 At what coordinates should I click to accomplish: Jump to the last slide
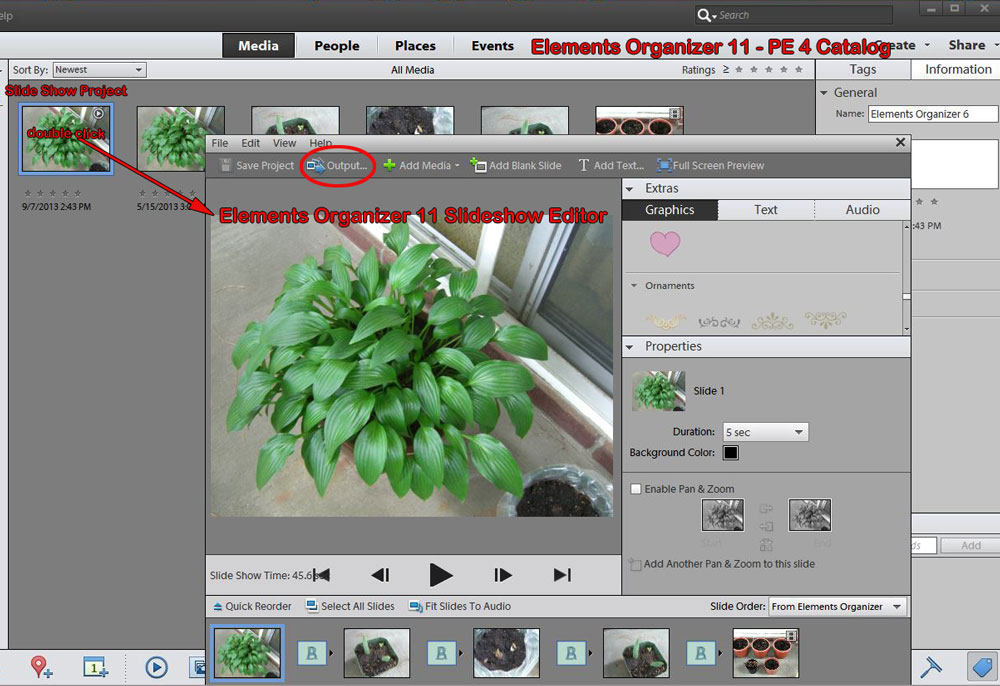tap(562, 575)
